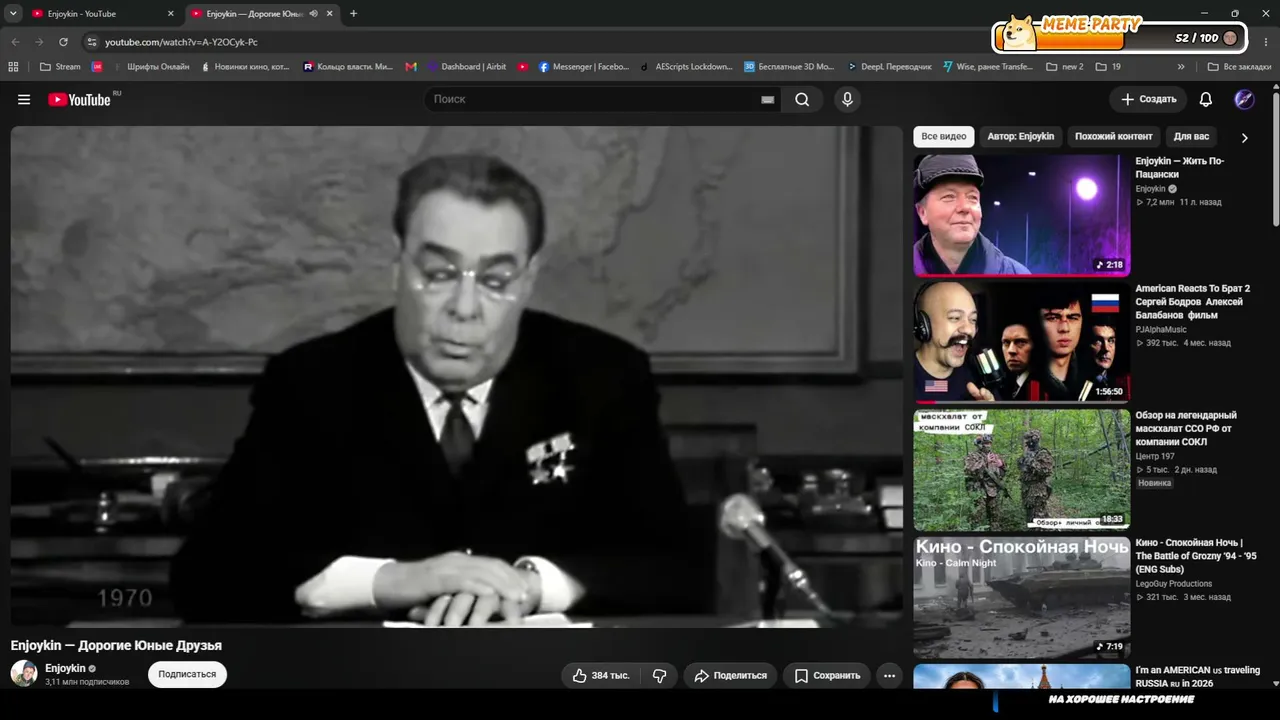1280x720 pixels.
Task: Go forward in browser history
Action: [39, 42]
